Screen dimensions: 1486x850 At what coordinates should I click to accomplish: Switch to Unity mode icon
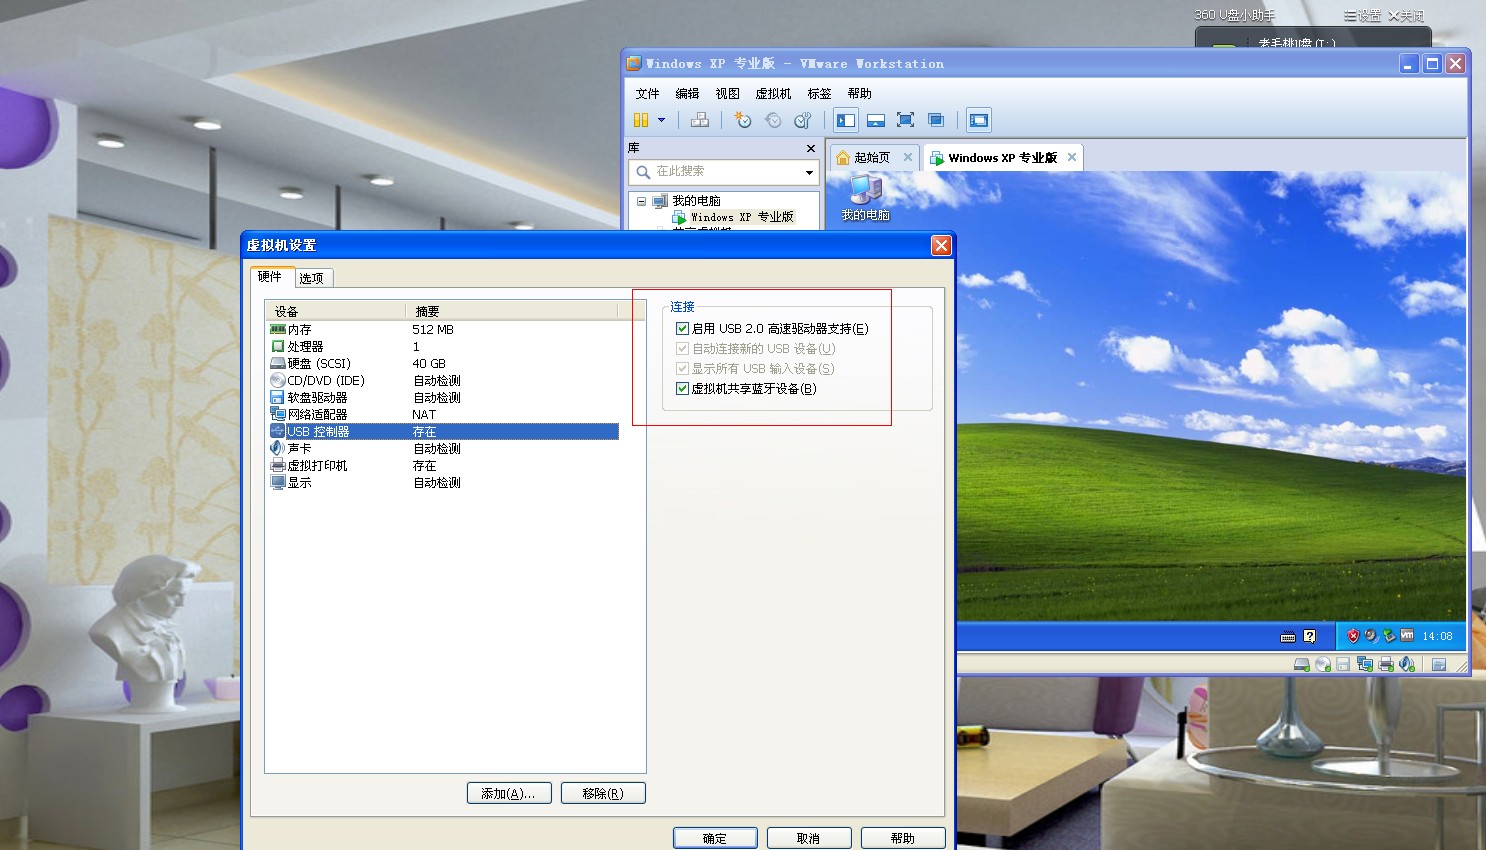936,120
